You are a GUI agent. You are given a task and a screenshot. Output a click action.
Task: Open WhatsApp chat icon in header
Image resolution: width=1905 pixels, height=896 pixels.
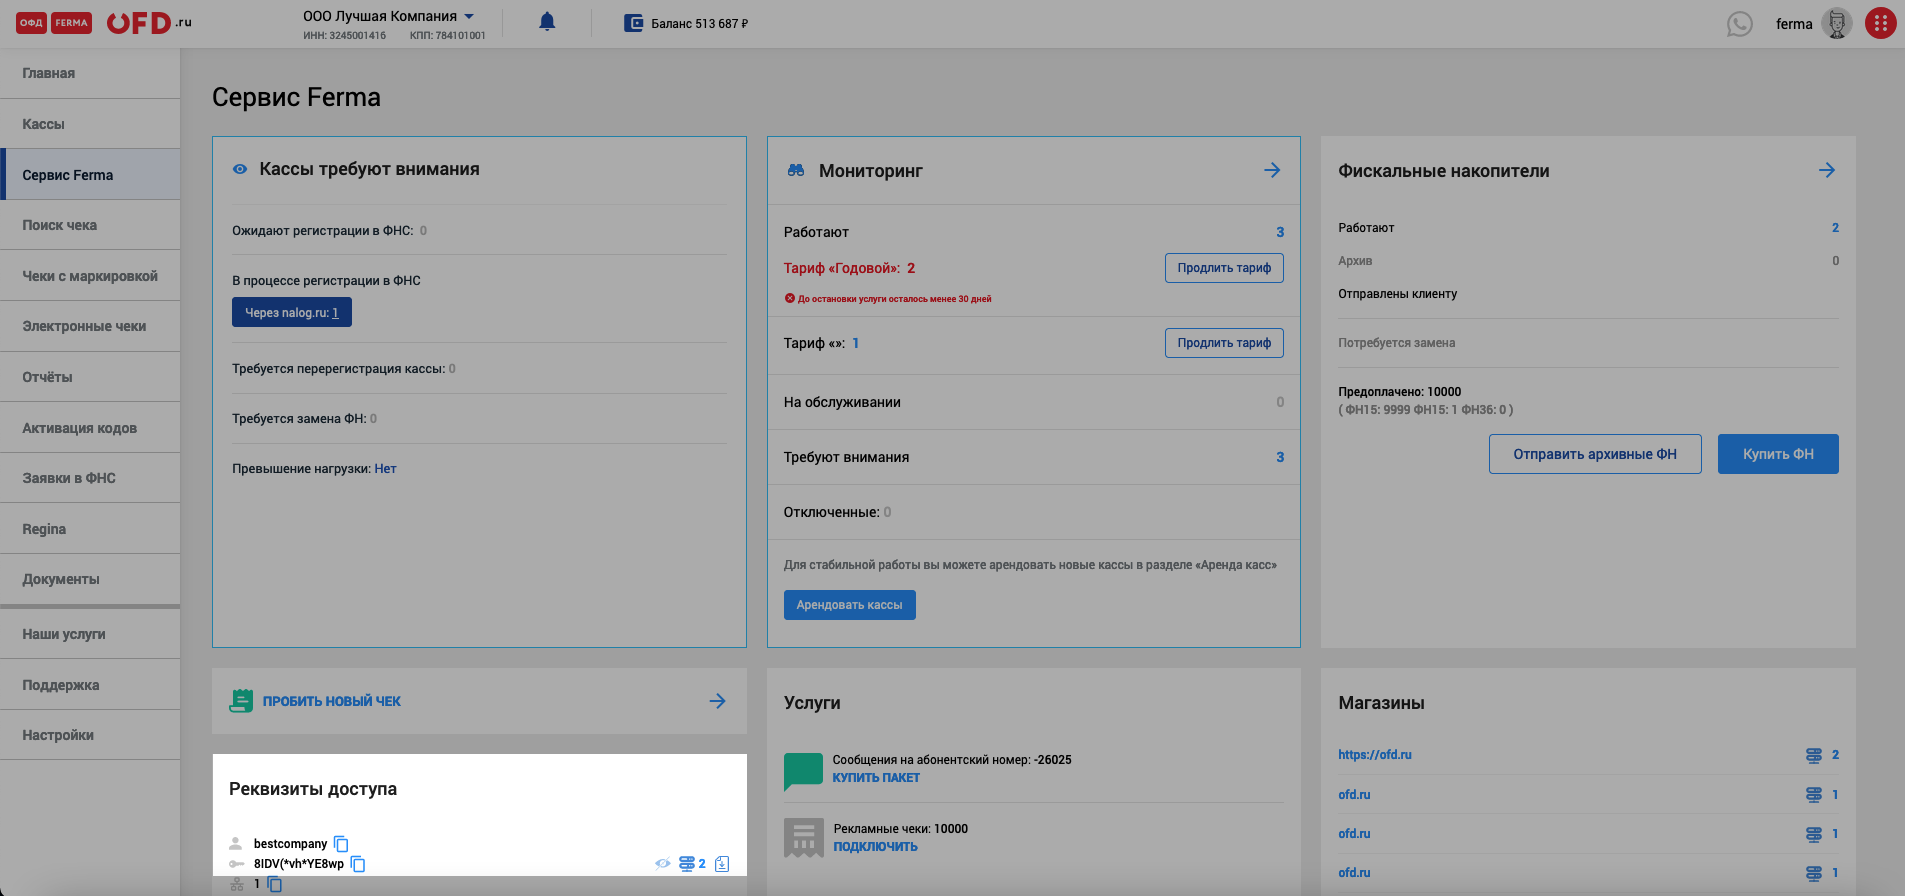coord(1740,24)
